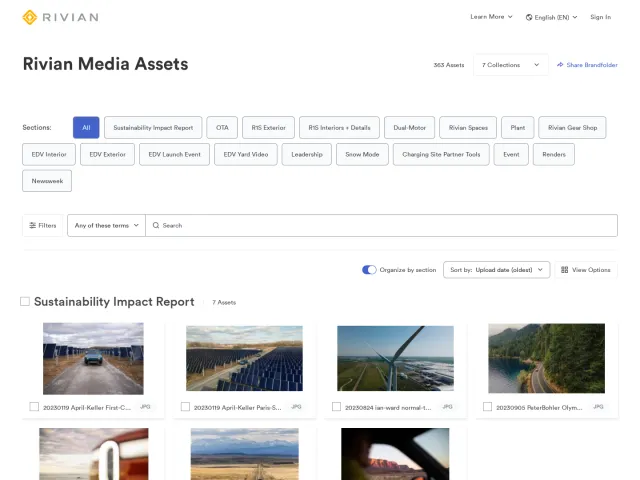This screenshot has height=480, width=640.
Task: Open Sort by Upload date dropdown
Action: click(x=496, y=270)
